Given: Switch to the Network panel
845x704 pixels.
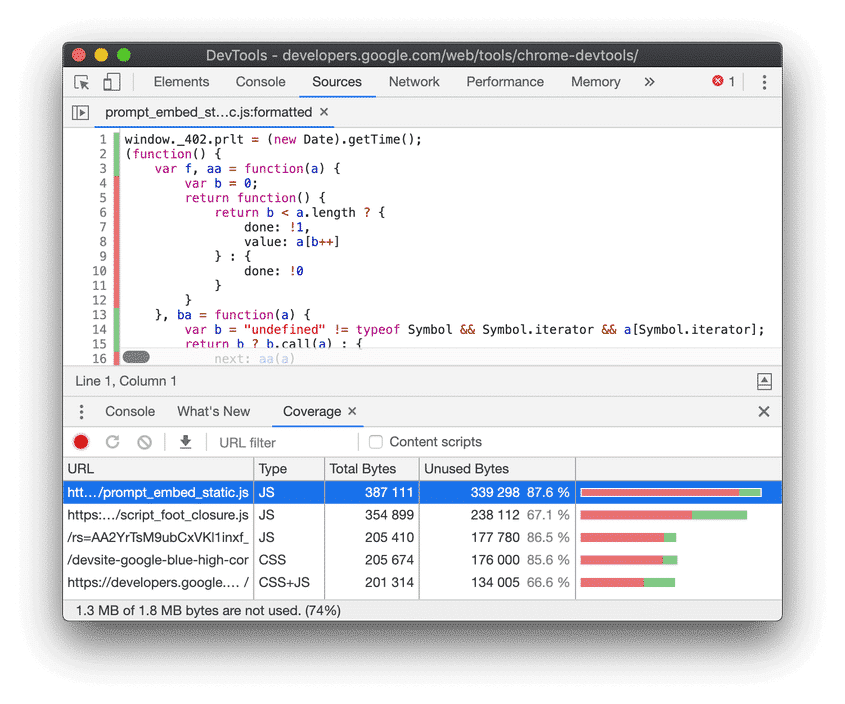Looking at the screenshot, I should 414,82.
